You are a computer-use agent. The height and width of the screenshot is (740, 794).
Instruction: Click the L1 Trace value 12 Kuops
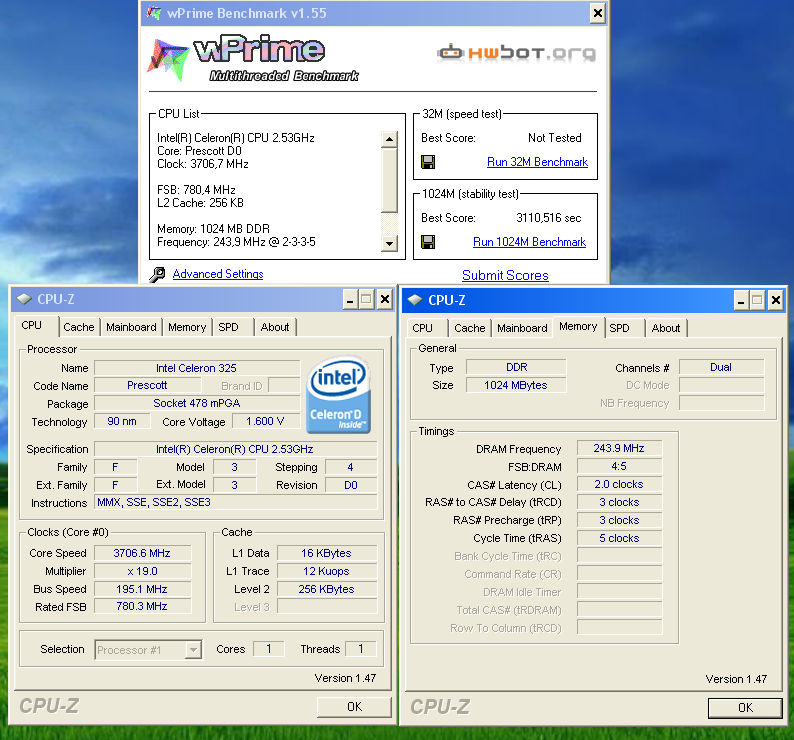(327, 571)
